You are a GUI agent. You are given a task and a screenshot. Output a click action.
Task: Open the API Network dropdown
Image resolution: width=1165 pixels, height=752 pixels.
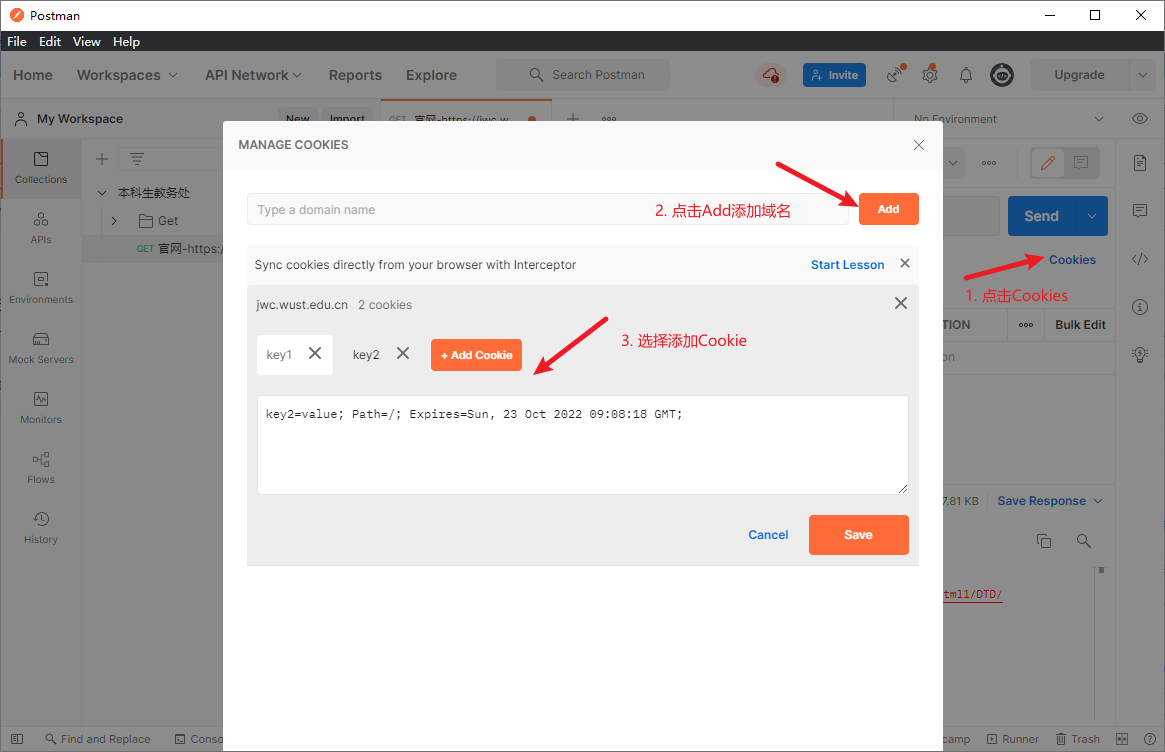pos(253,75)
